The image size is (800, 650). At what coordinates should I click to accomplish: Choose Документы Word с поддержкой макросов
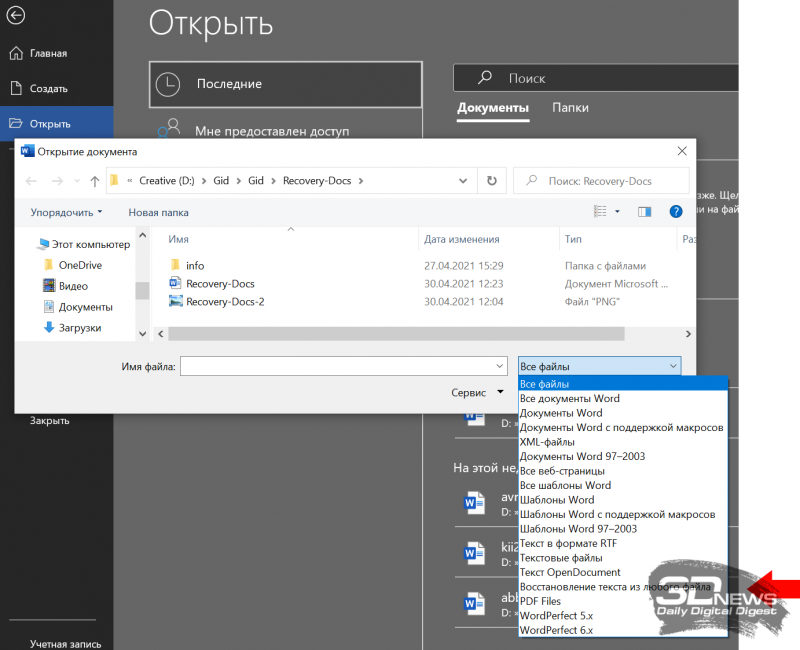623,428
